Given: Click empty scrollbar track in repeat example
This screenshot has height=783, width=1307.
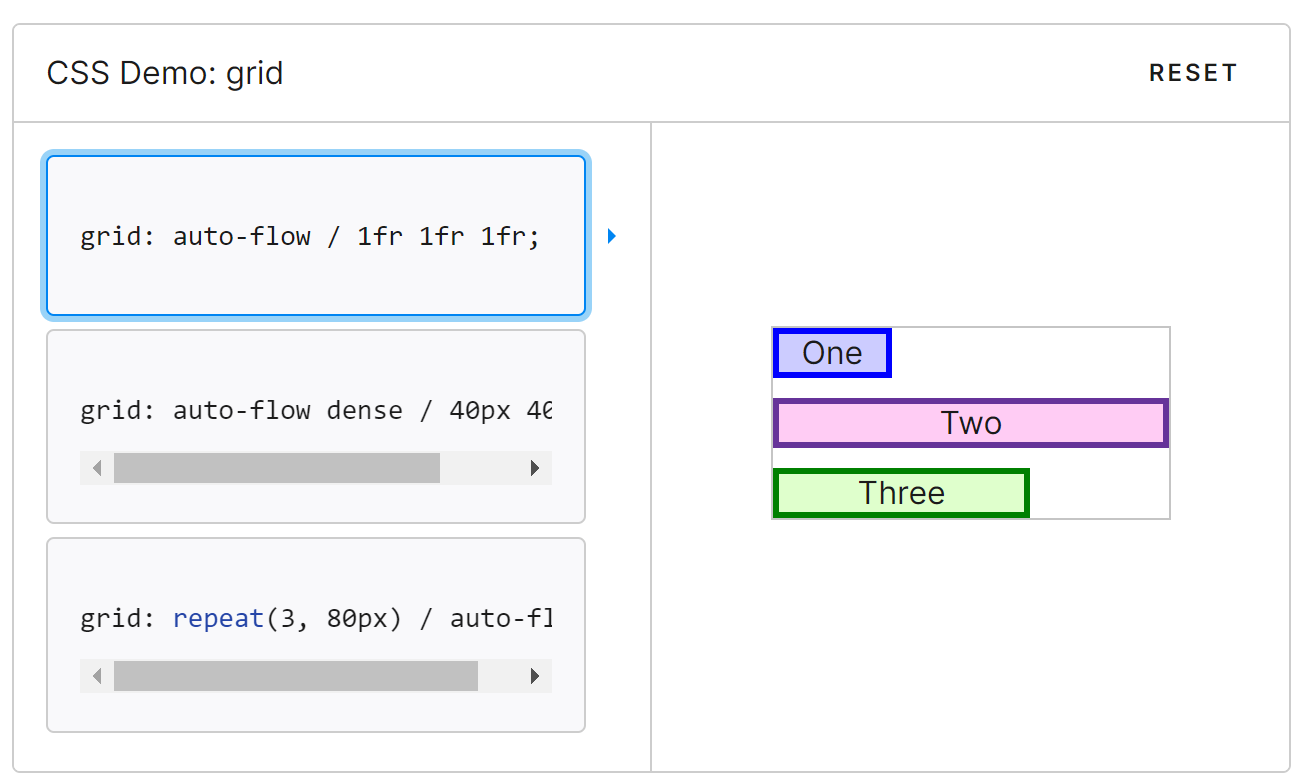Looking at the screenshot, I should pyautogui.click(x=498, y=676).
